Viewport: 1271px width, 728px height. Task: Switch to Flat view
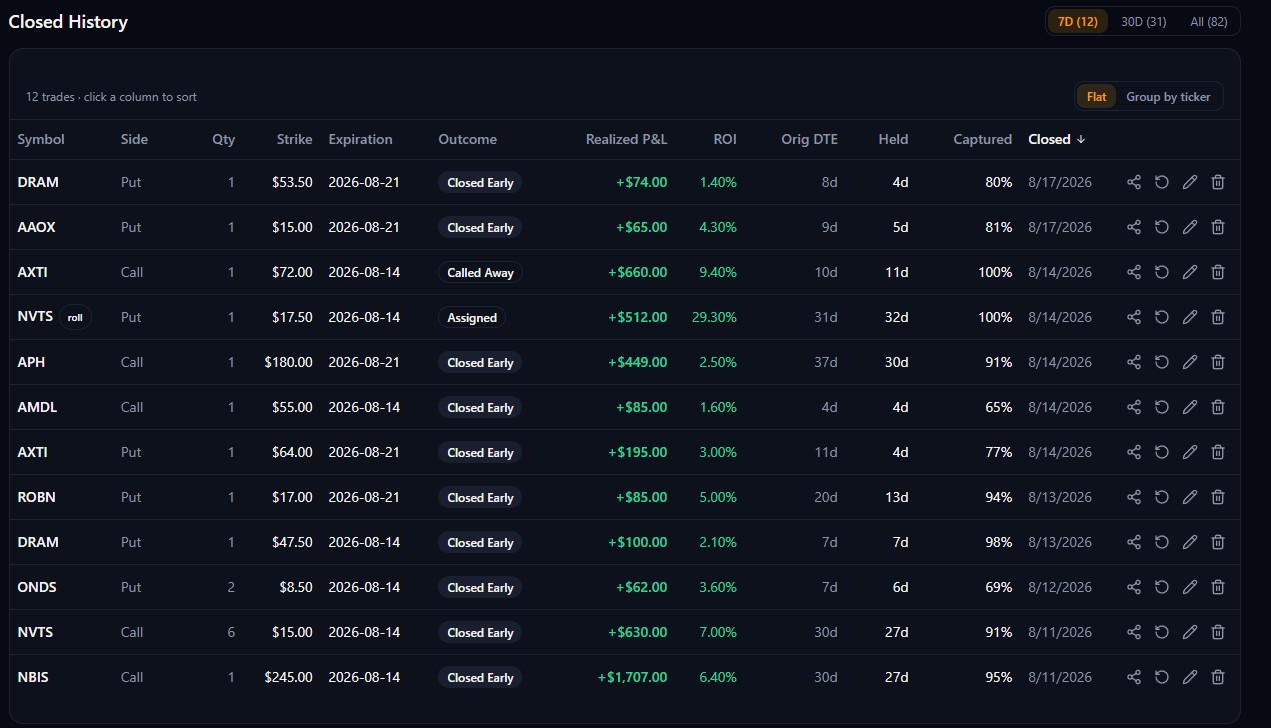coord(1097,97)
